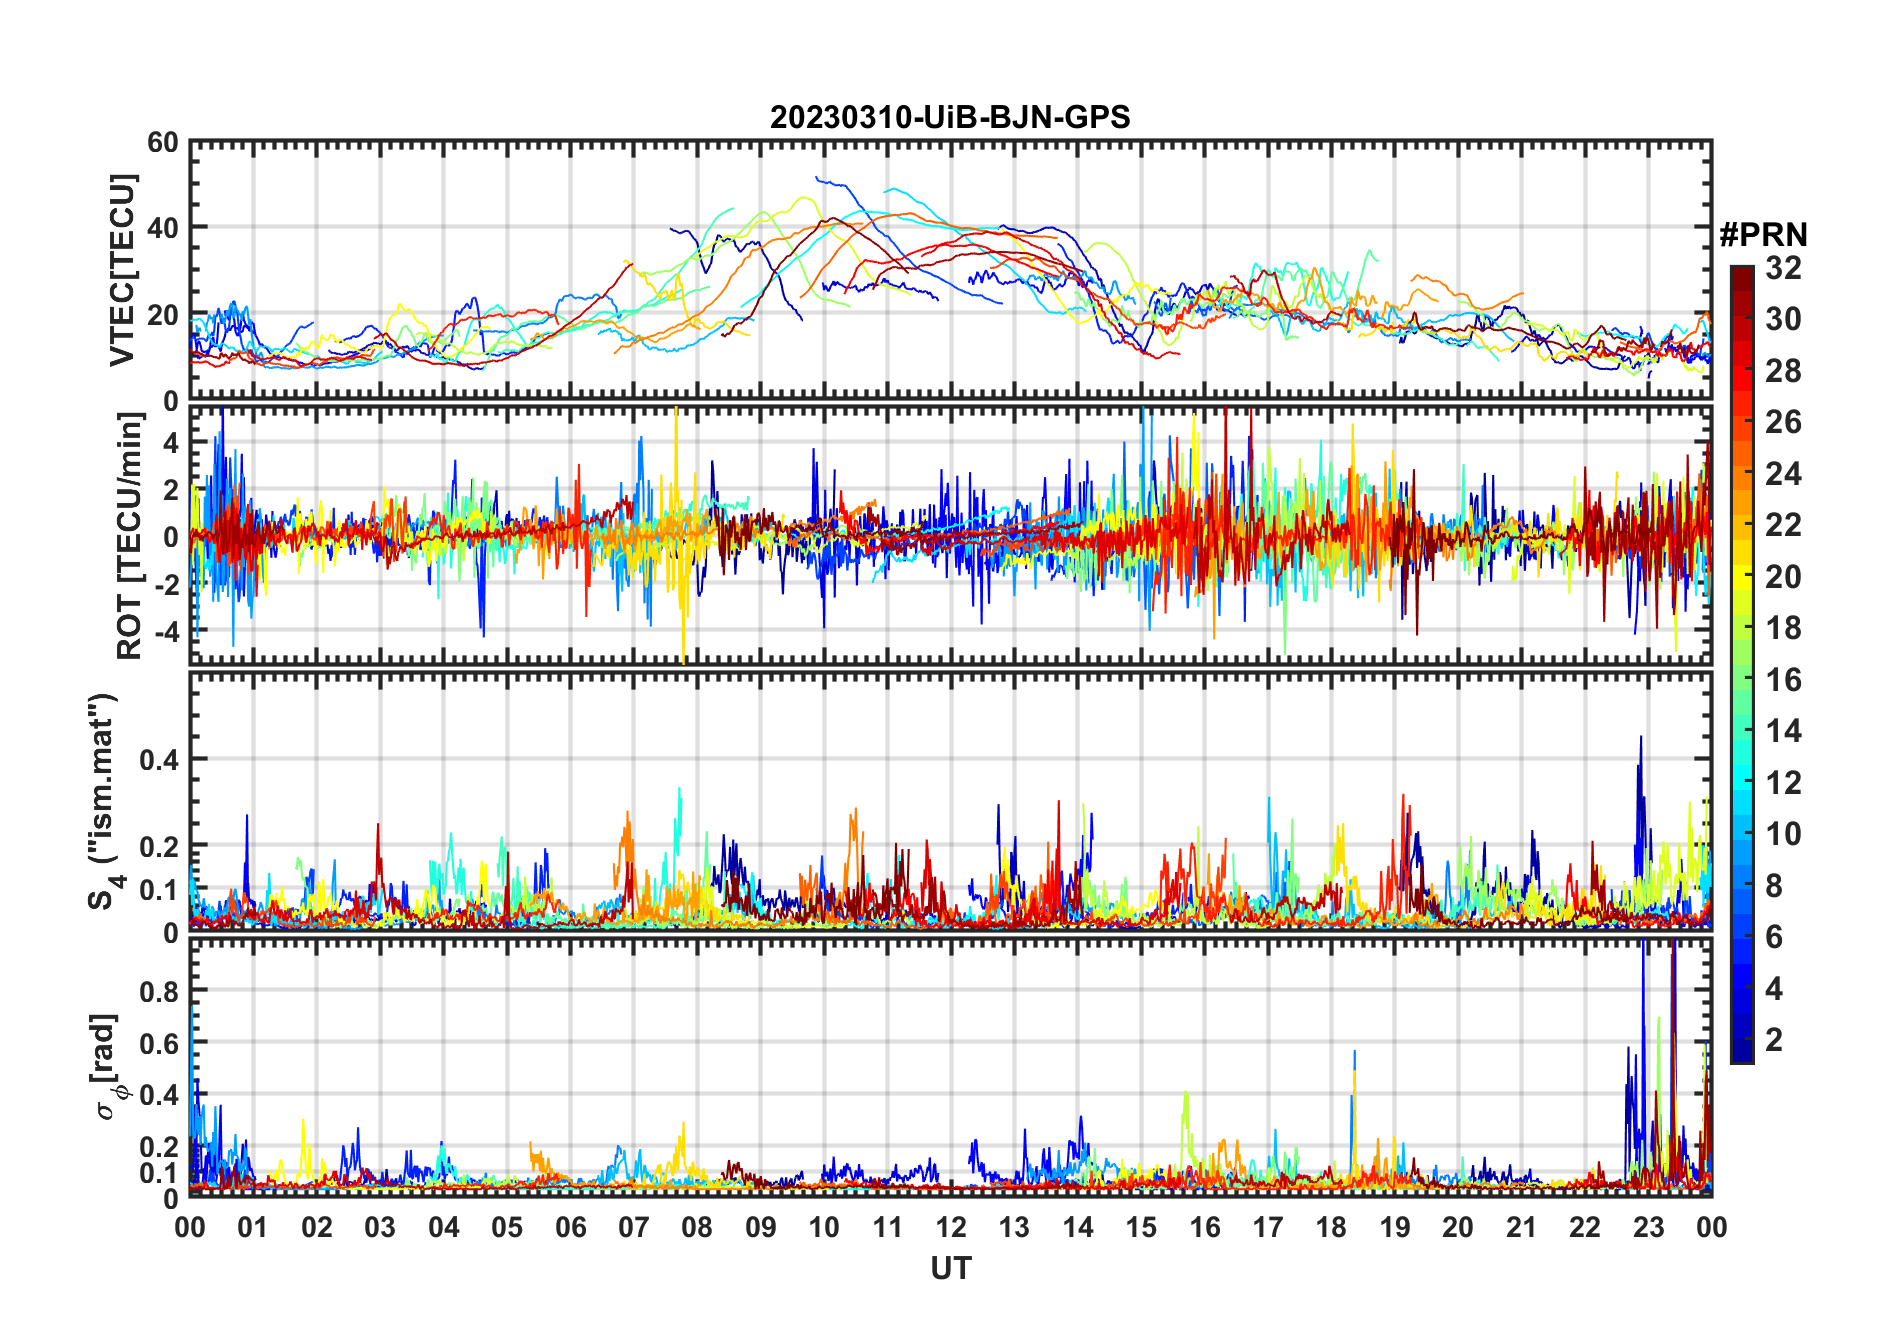Select the 21 hour tick on UT axis
This screenshot has width=1902, height=1330.
coord(1521,1228)
